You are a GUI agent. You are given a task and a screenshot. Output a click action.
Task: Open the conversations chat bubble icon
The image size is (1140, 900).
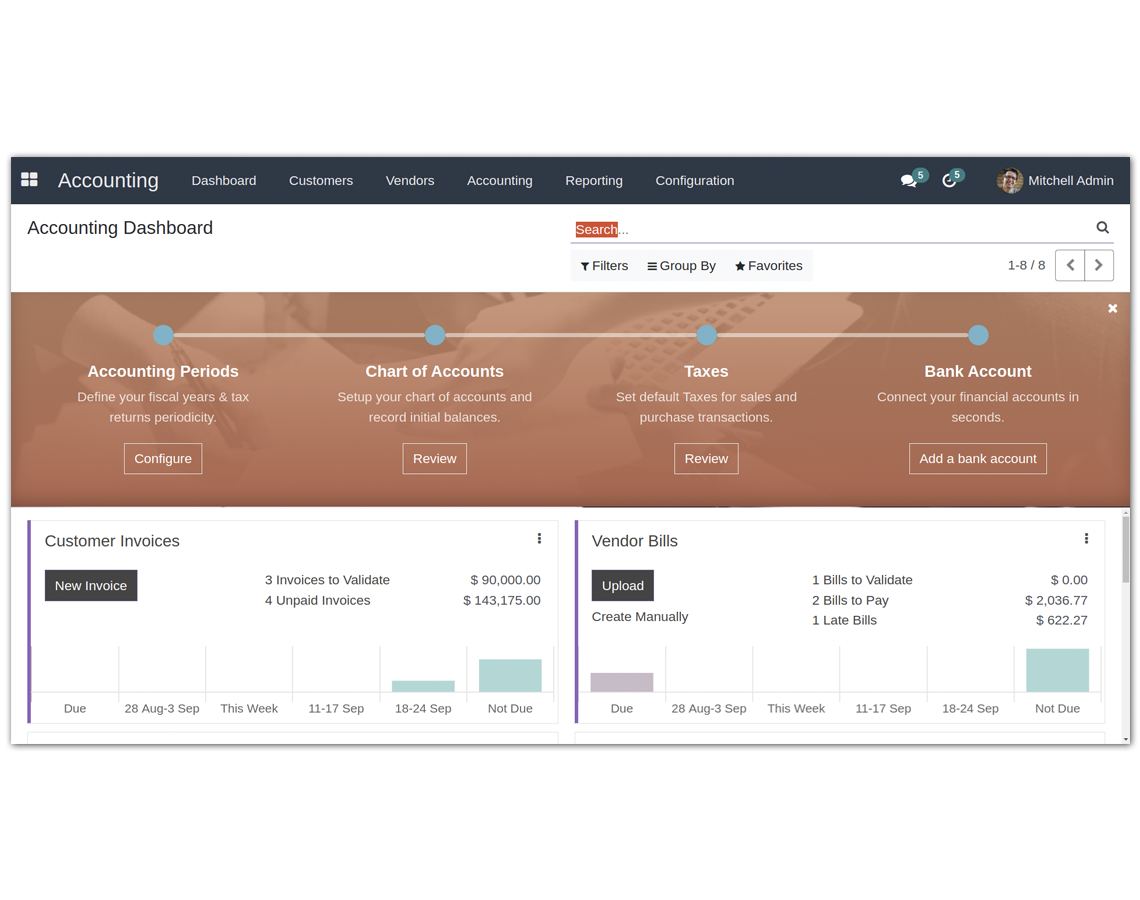coord(908,181)
